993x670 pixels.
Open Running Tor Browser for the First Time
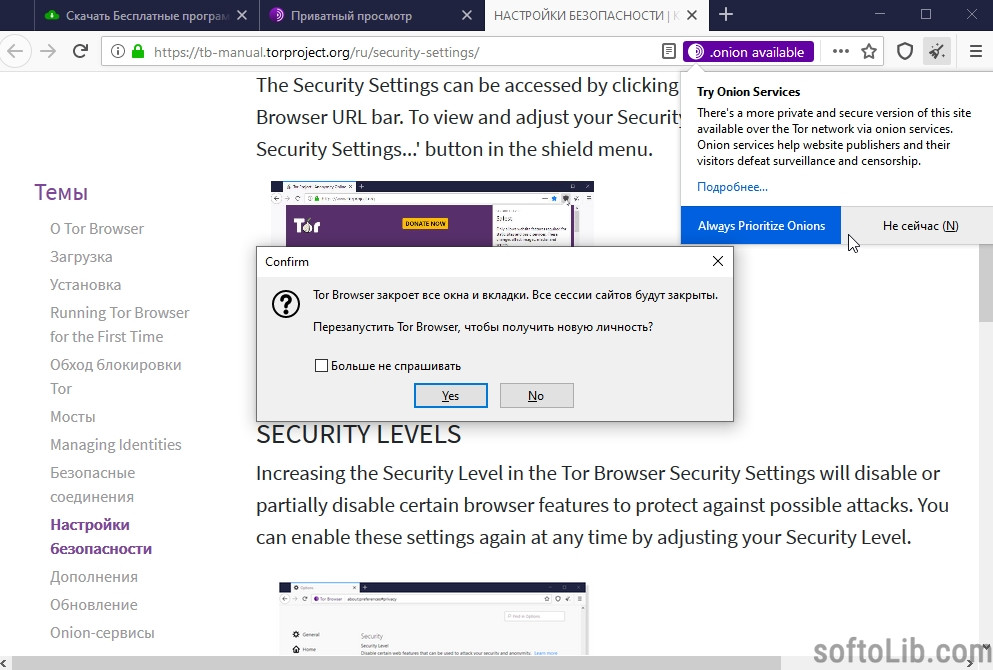click(x=120, y=324)
